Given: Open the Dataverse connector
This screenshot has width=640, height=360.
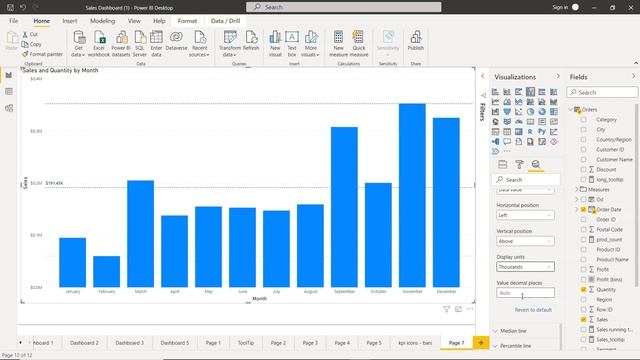Looking at the screenshot, I should 176,41.
